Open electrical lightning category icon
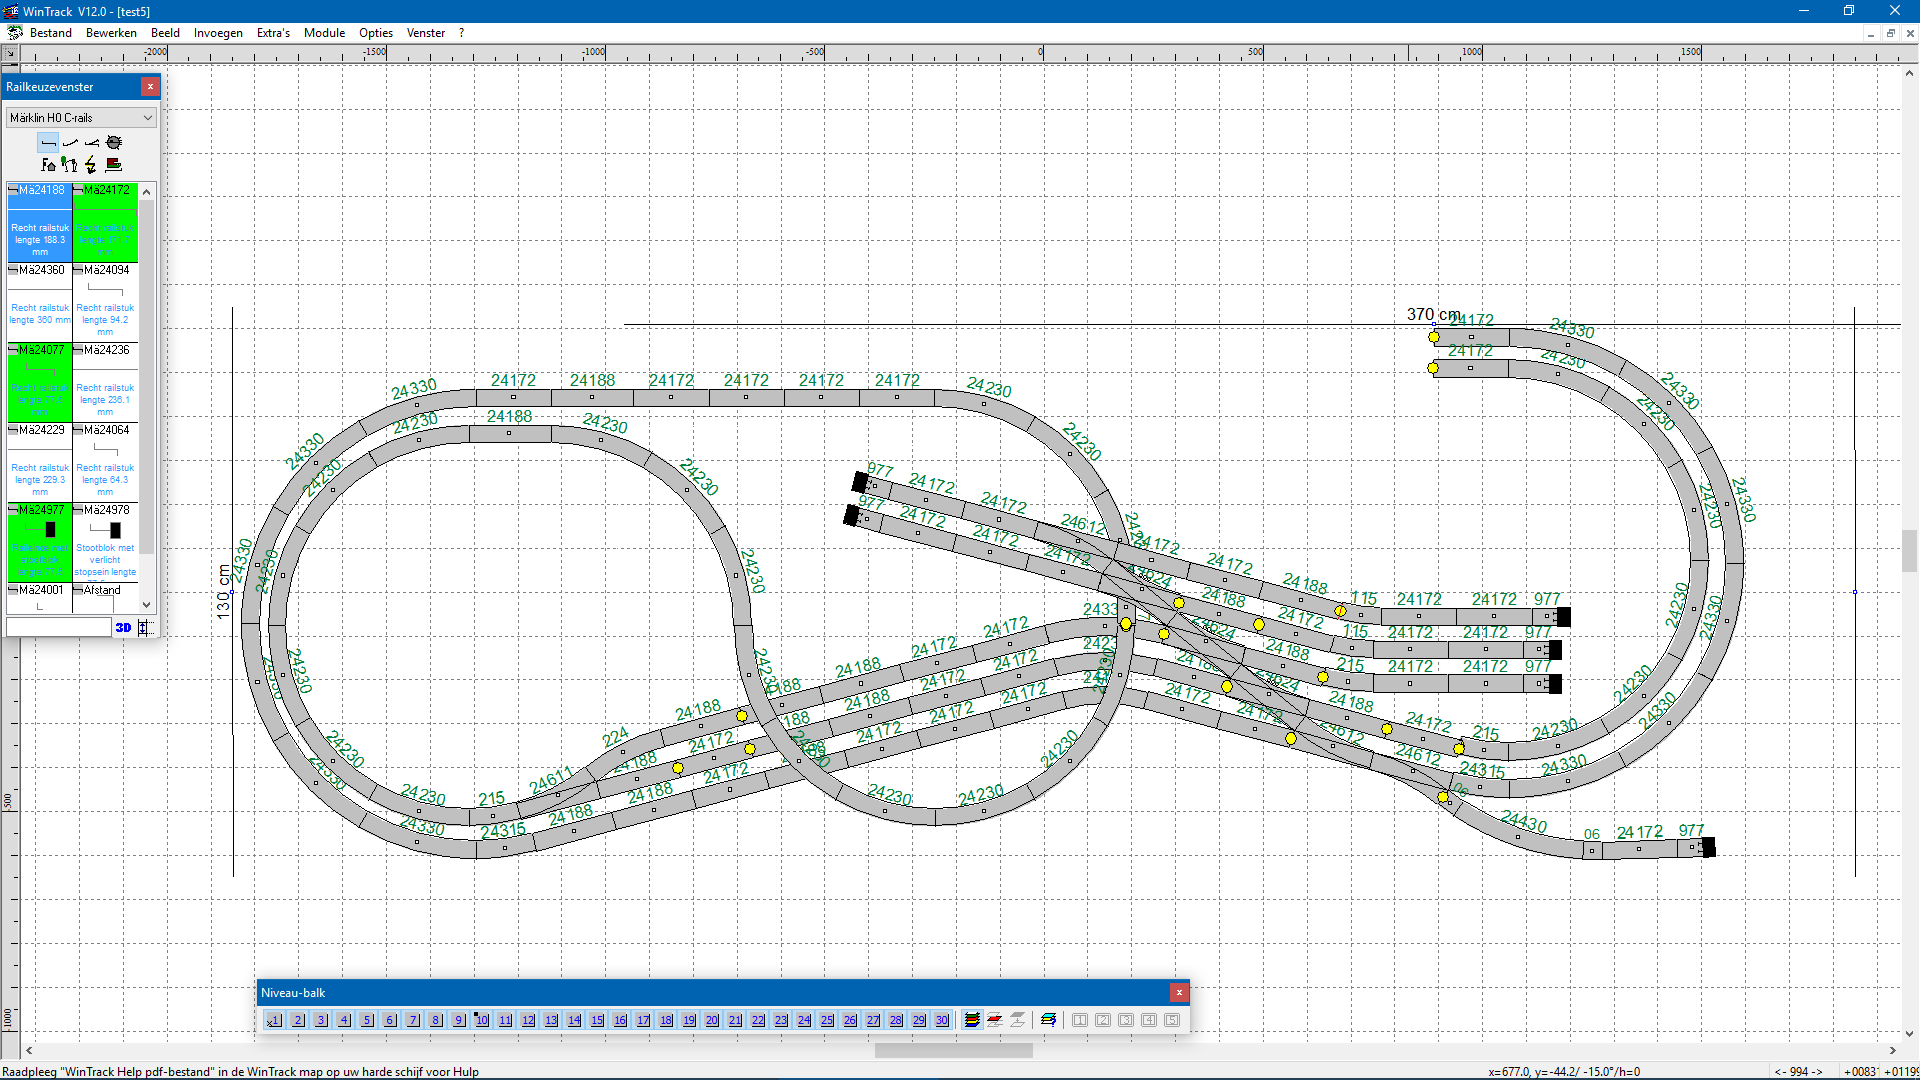The height and width of the screenshot is (1080, 1920). point(92,165)
